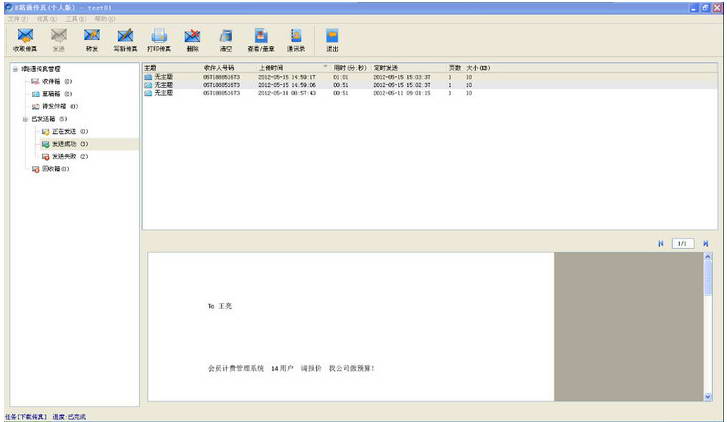Click the upload time cell ending 08:57:43
This screenshot has height=422, width=727.
(287, 93)
